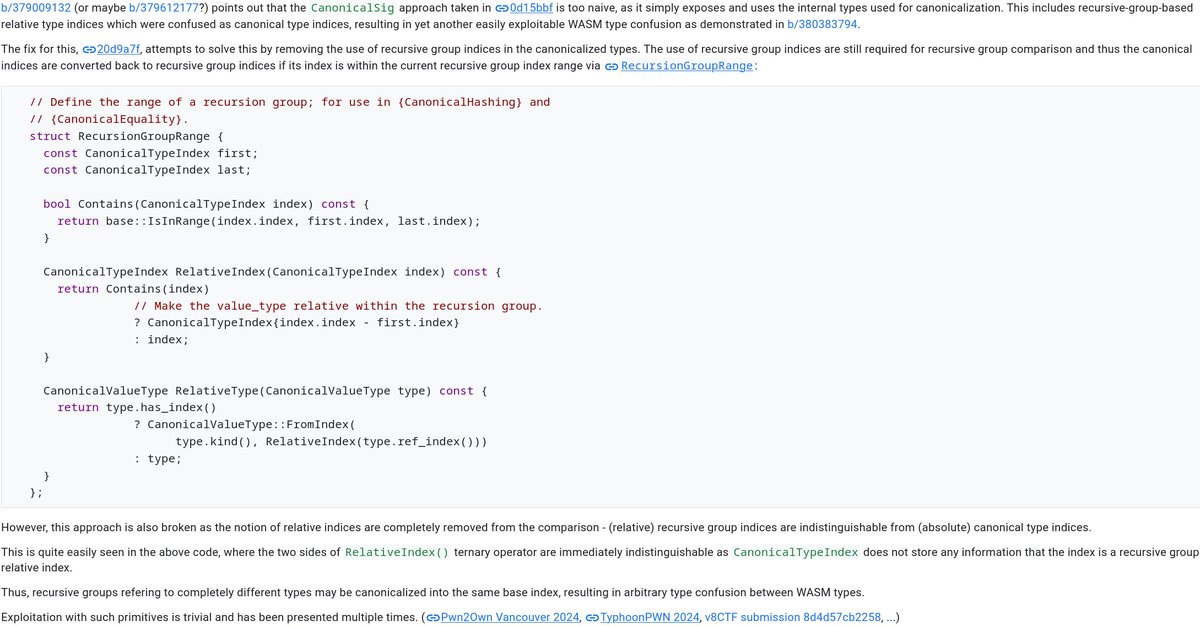This screenshot has width=1200, height=626.
Task: Click 'type.kind(), RelativeIndex(type.ref_index()))' line
Action: click(x=331, y=442)
